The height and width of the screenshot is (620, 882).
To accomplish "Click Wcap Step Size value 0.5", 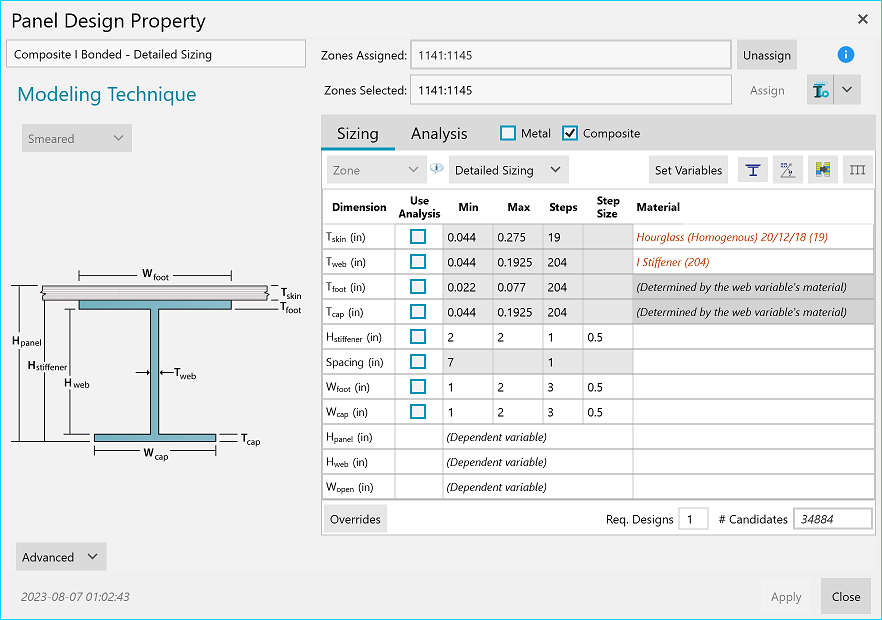I will [x=608, y=412].
